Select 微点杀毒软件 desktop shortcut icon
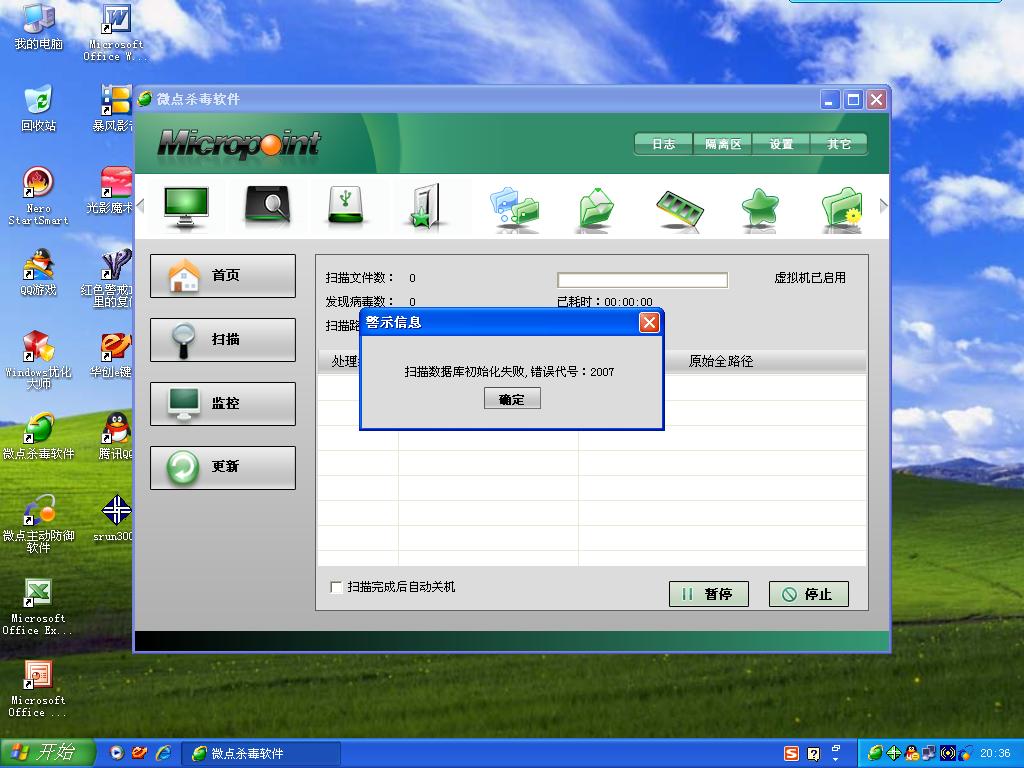 click(39, 436)
